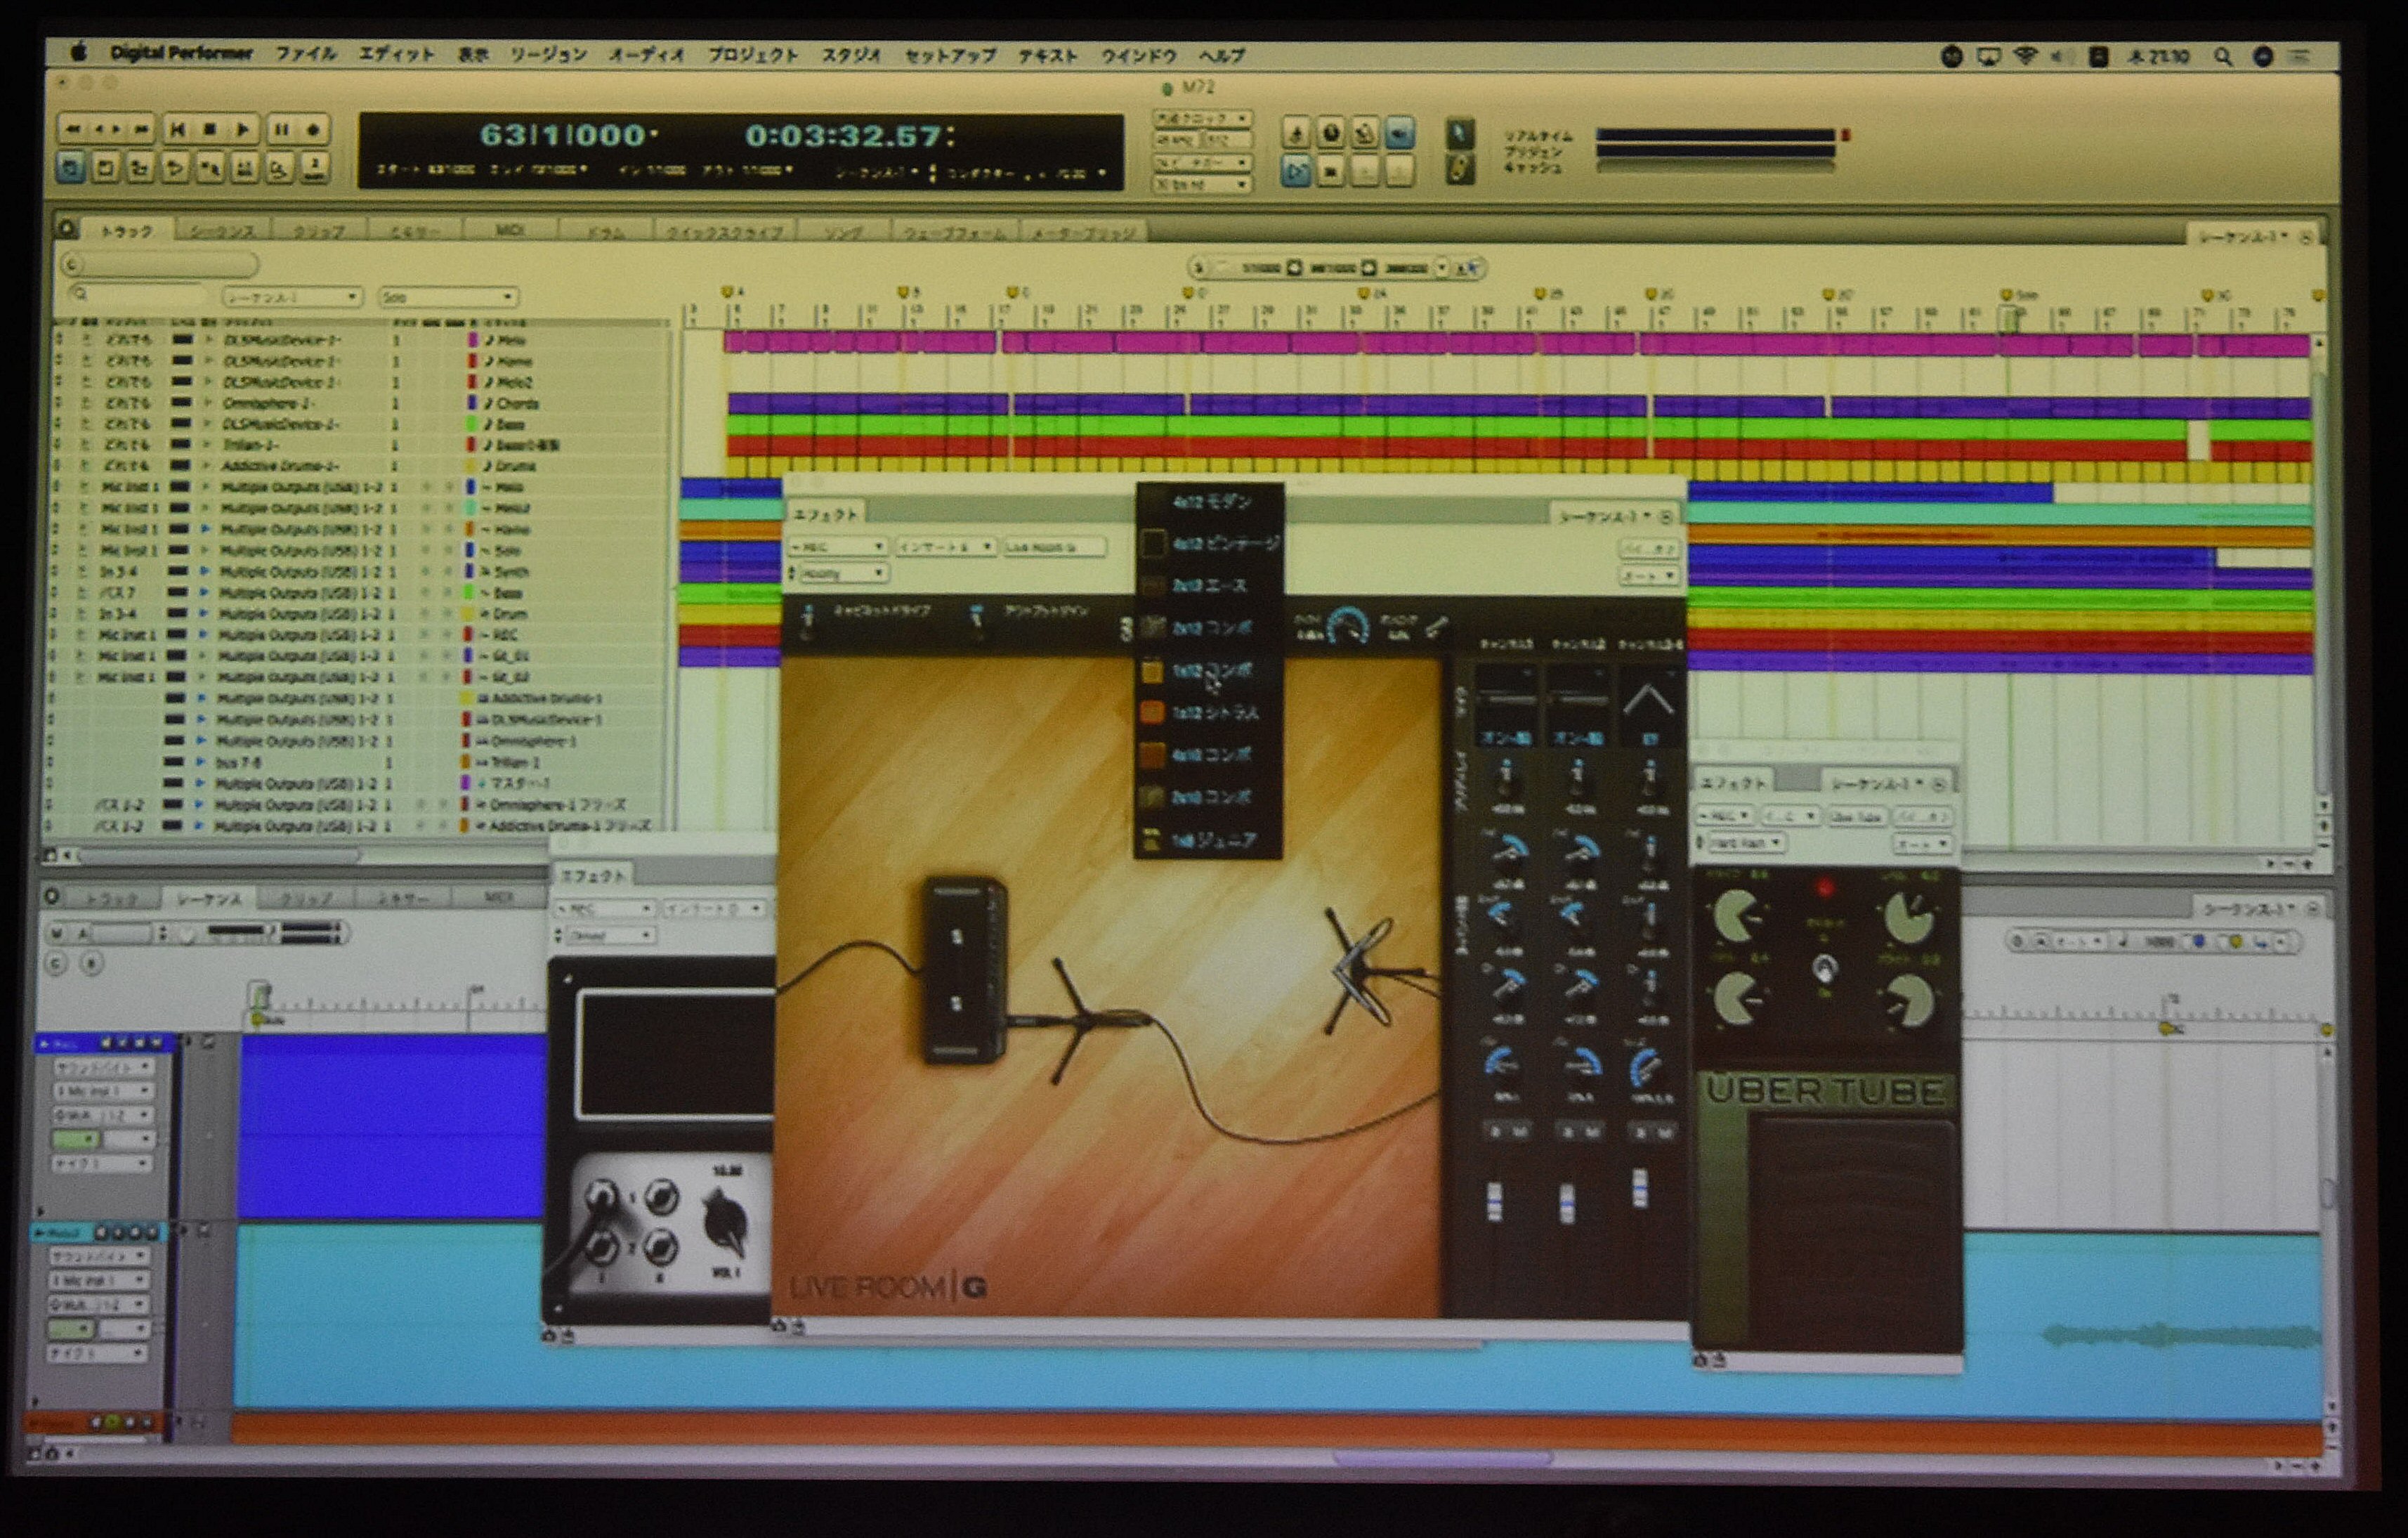Click the search magnifier field in Tracks window
Image resolution: width=2408 pixels, height=1538 pixels.
[x=137, y=295]
